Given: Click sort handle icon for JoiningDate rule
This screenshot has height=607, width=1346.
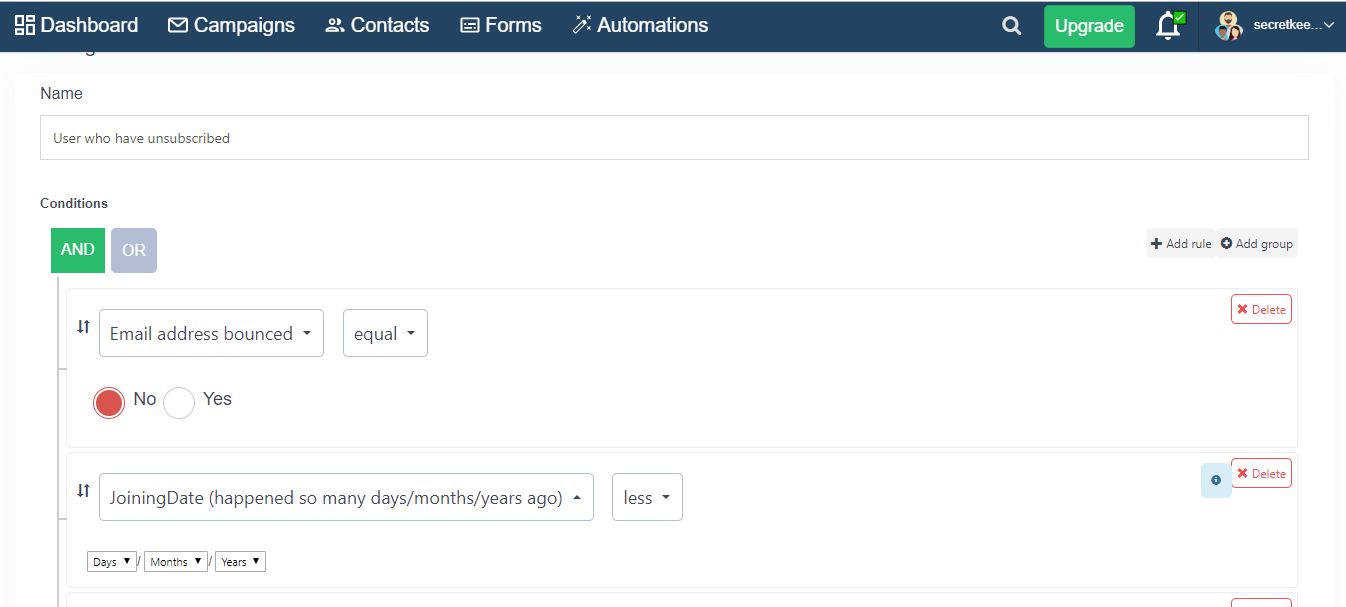Looking at the screenshot, I should click(84, 490).
